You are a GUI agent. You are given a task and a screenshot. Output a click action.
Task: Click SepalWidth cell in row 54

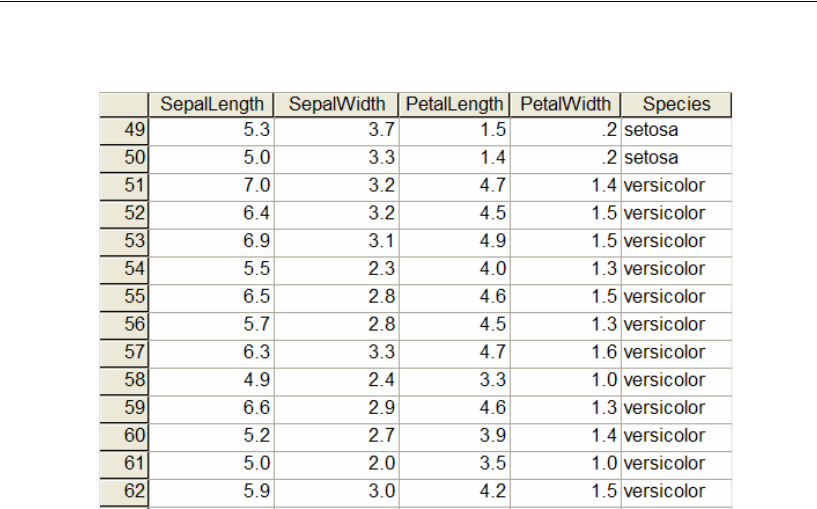click(336, 269)
